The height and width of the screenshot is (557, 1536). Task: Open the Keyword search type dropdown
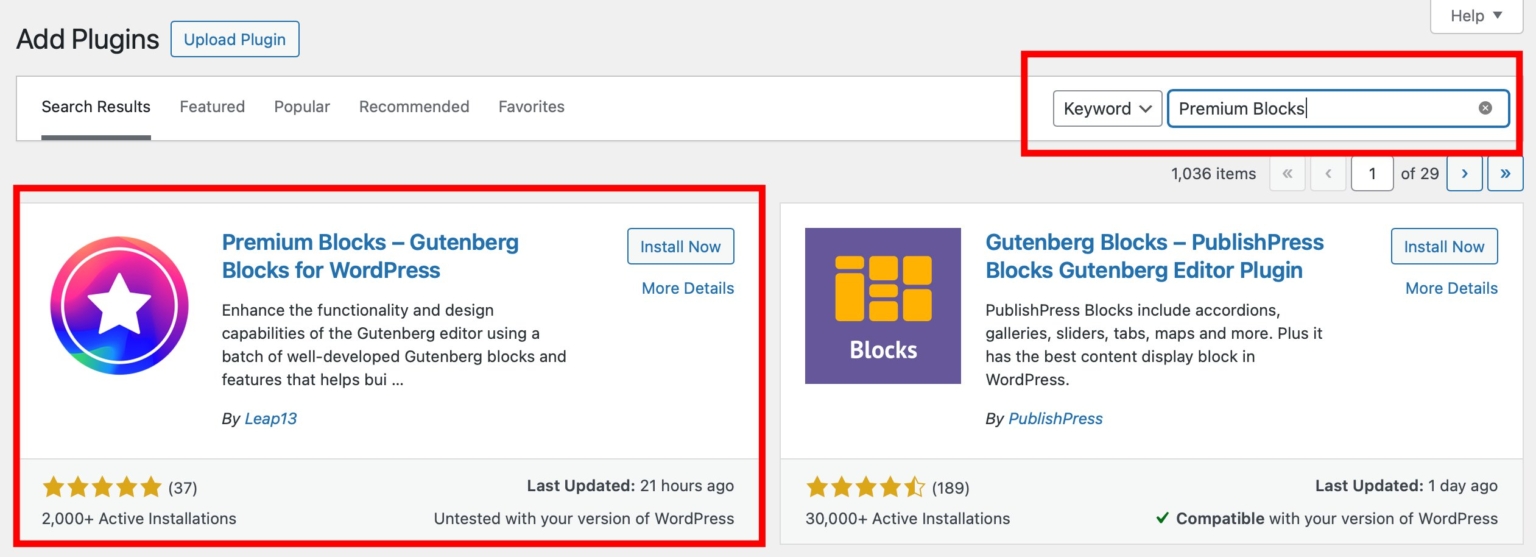click(1107, 108)
